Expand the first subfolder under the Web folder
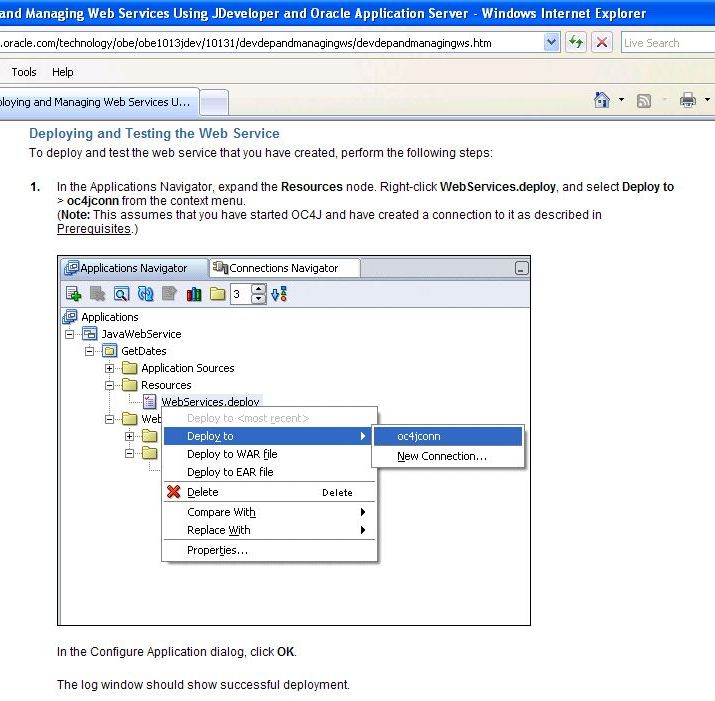Image resolution: width=715 pixels, height=701 pixels. (x=130, y=436)
